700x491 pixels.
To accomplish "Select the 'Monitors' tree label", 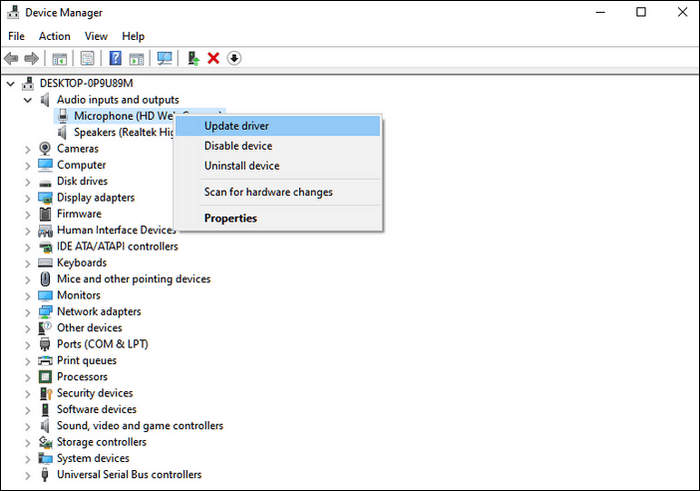I will (79, 295).
